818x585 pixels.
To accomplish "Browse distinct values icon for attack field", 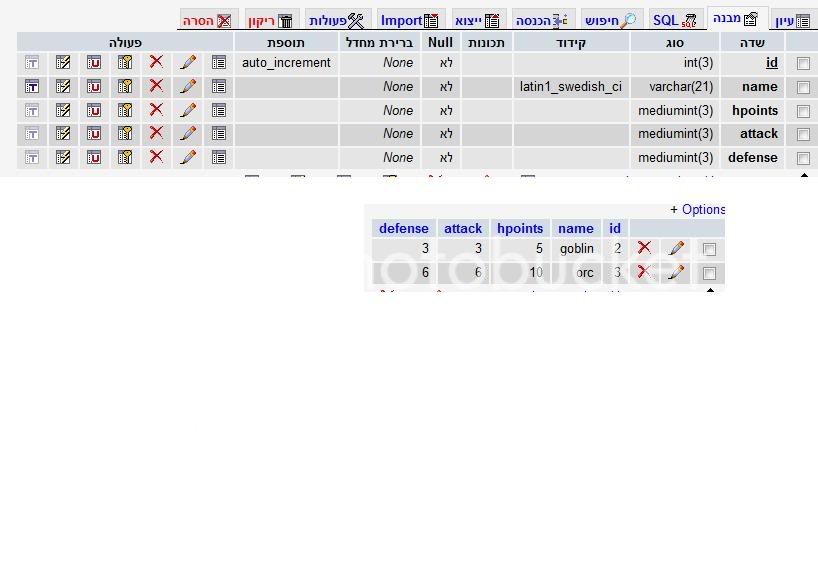I will (219, 134).
